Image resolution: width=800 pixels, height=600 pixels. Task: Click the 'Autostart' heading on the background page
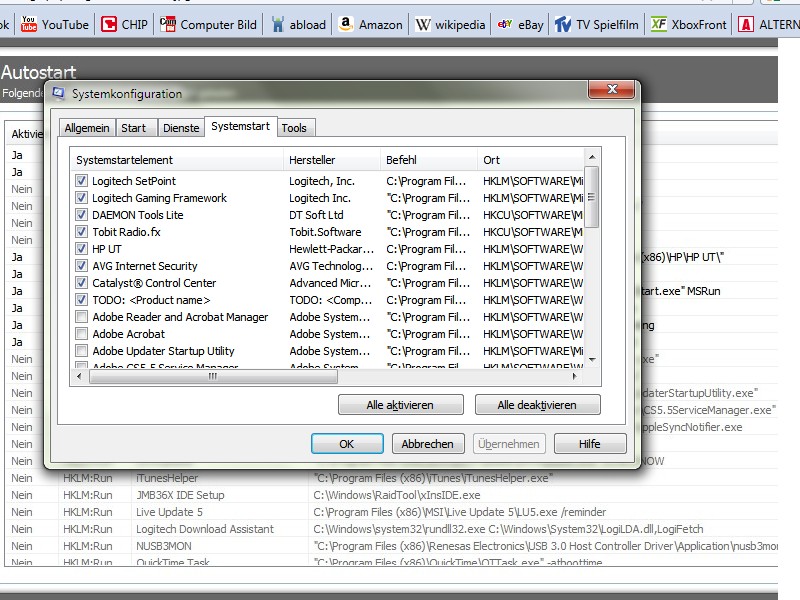pos(38,72)
